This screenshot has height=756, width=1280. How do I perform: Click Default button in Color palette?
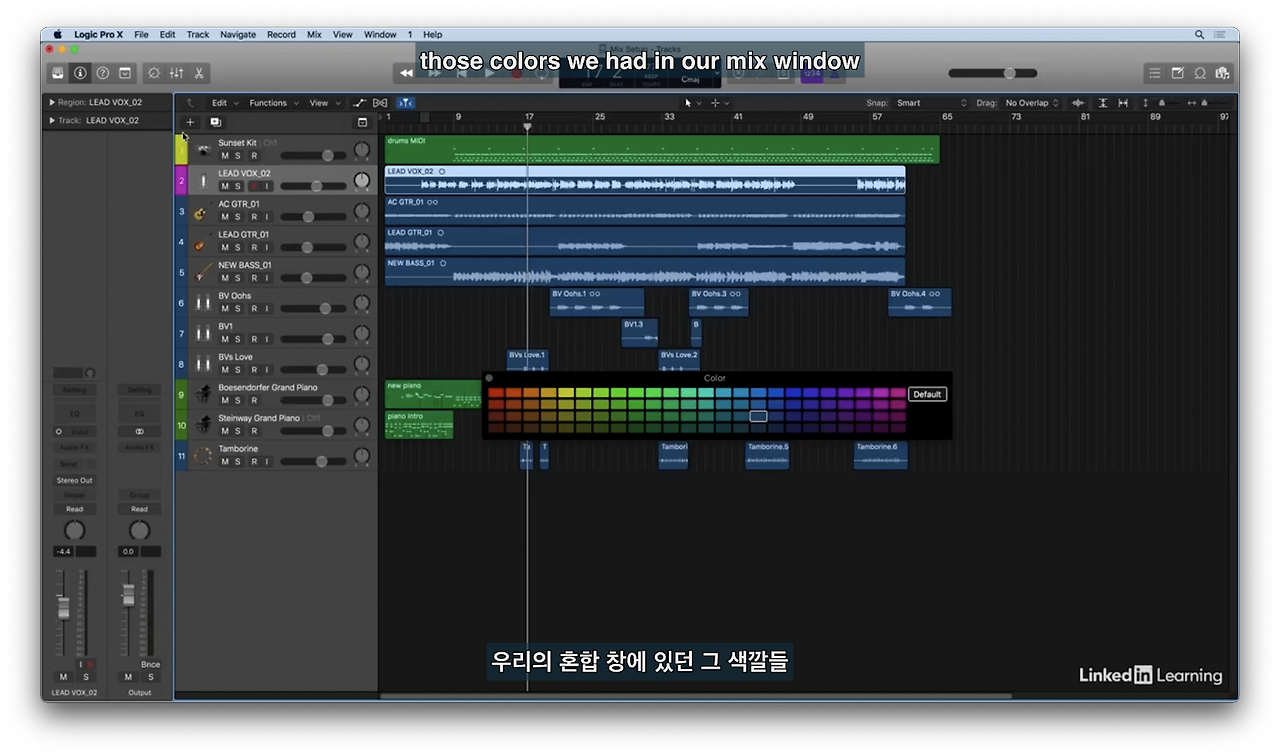[927, 394]
